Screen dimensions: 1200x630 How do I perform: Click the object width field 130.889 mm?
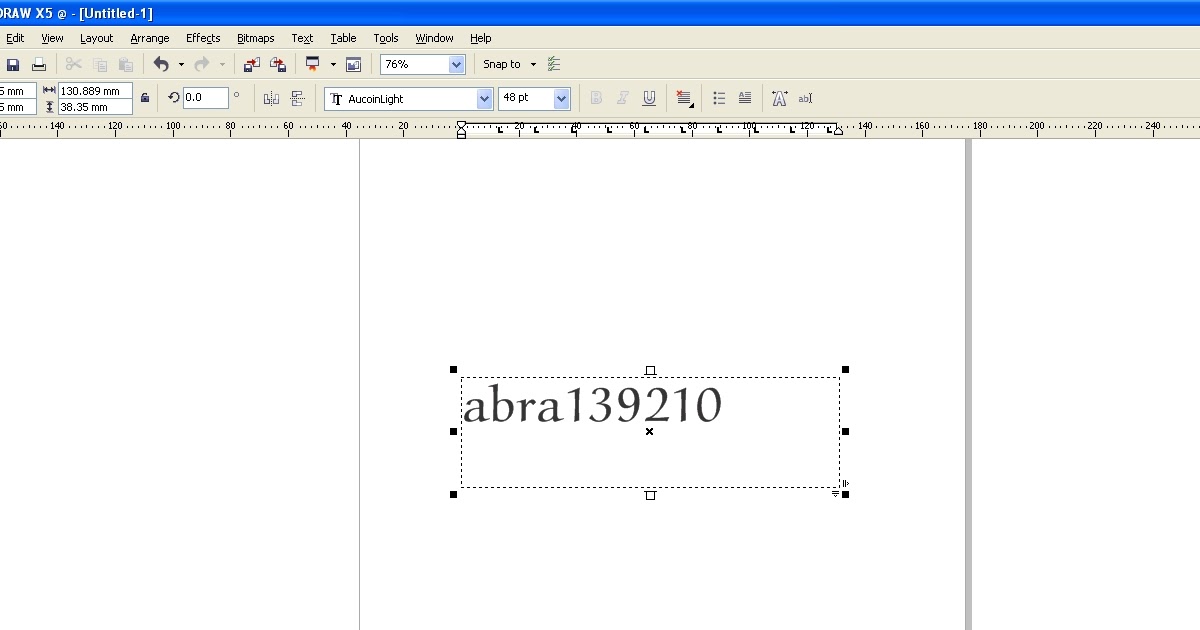coord(95,90)
